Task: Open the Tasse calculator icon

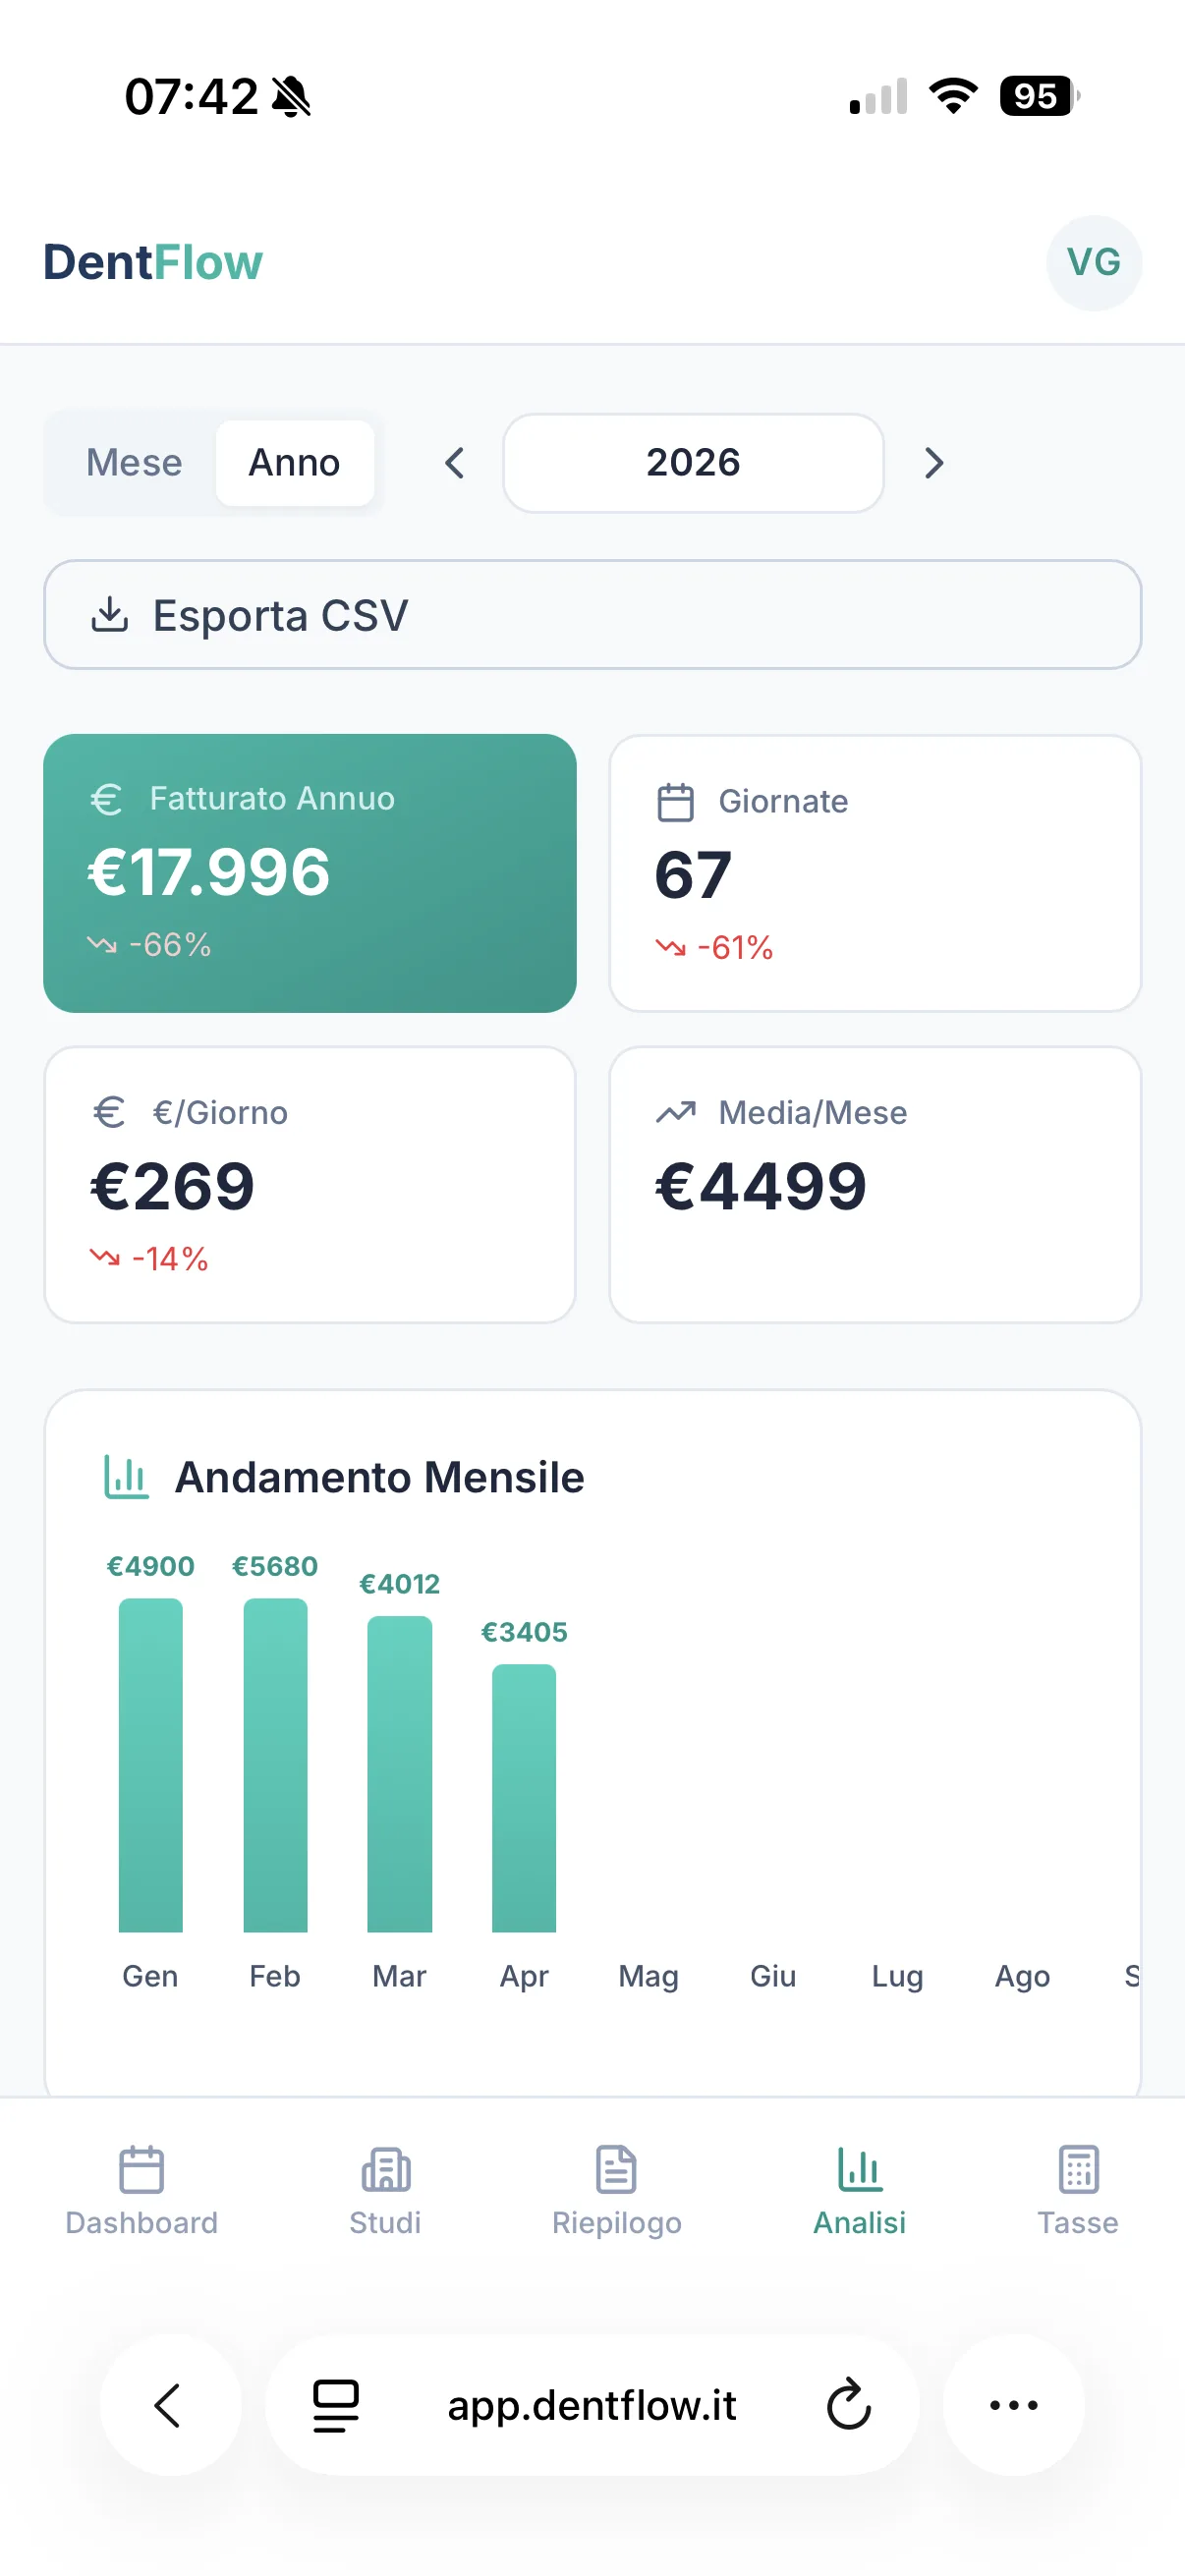Action: (x=1078, y=2169)
